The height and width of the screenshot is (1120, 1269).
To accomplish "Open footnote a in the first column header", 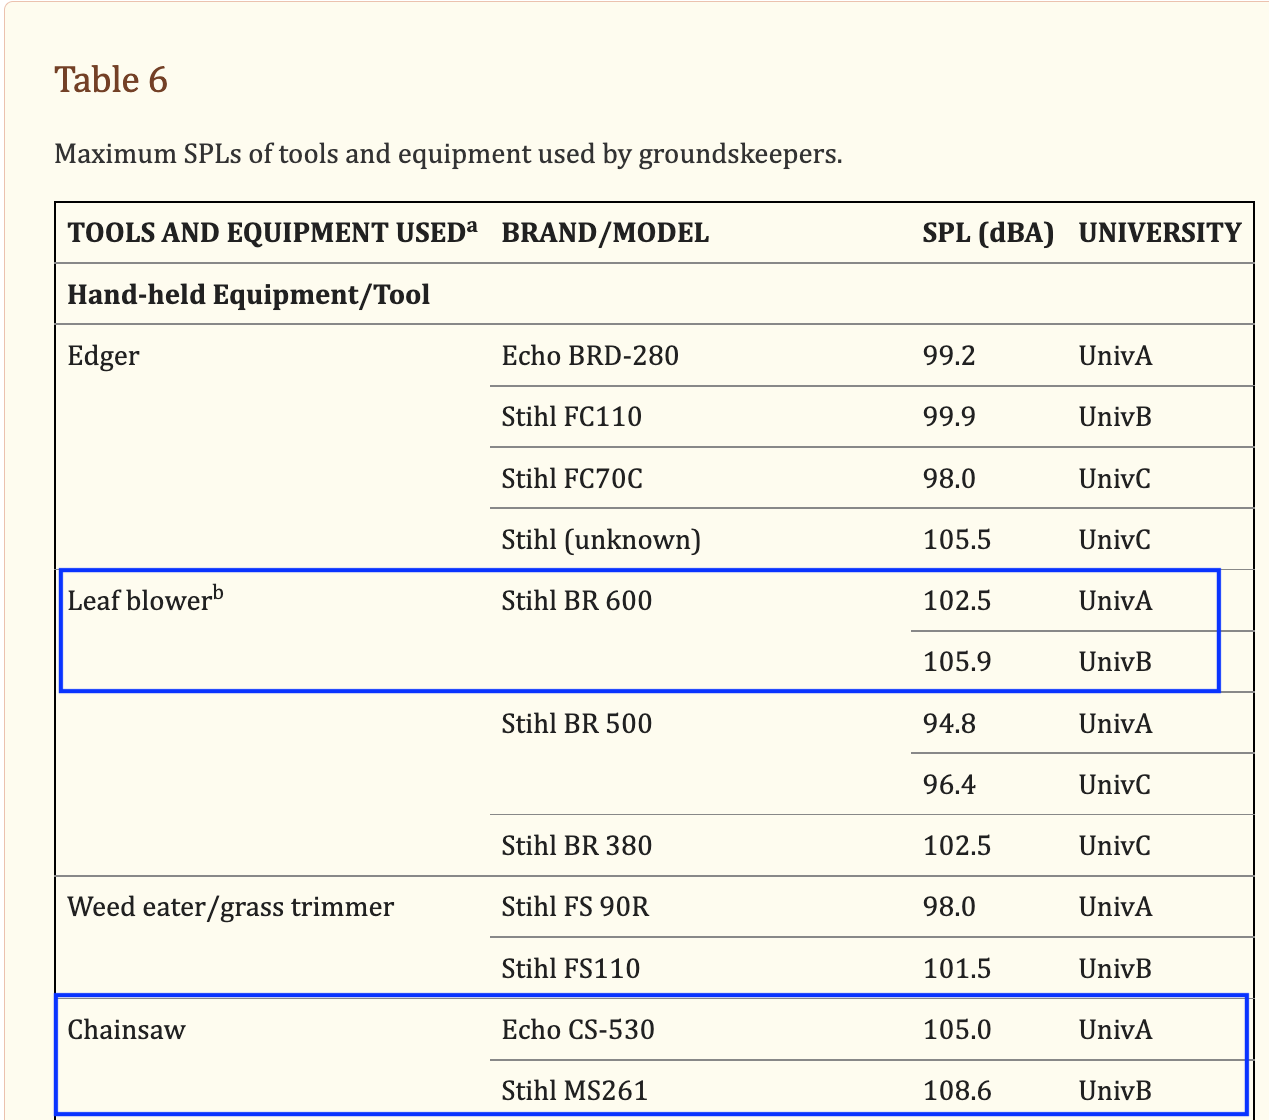I will pyautogui.click(x=471, y=226).
